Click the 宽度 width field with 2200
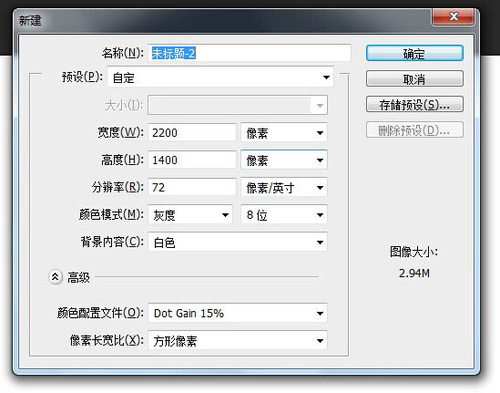 pyautogui.click(x=192, y=133)
